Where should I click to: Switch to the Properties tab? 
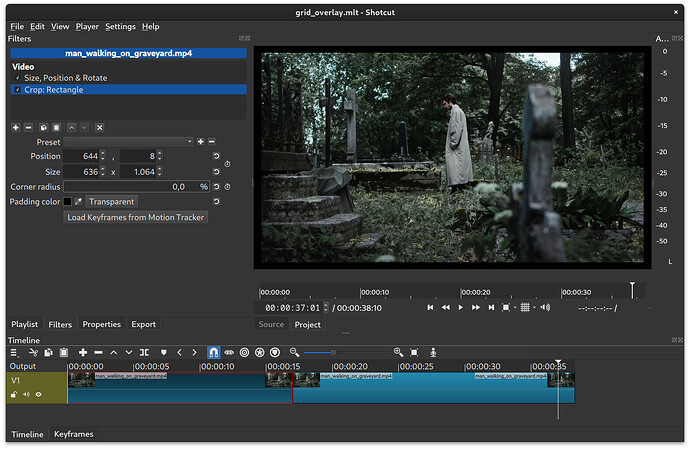click(x=102, y=324)
